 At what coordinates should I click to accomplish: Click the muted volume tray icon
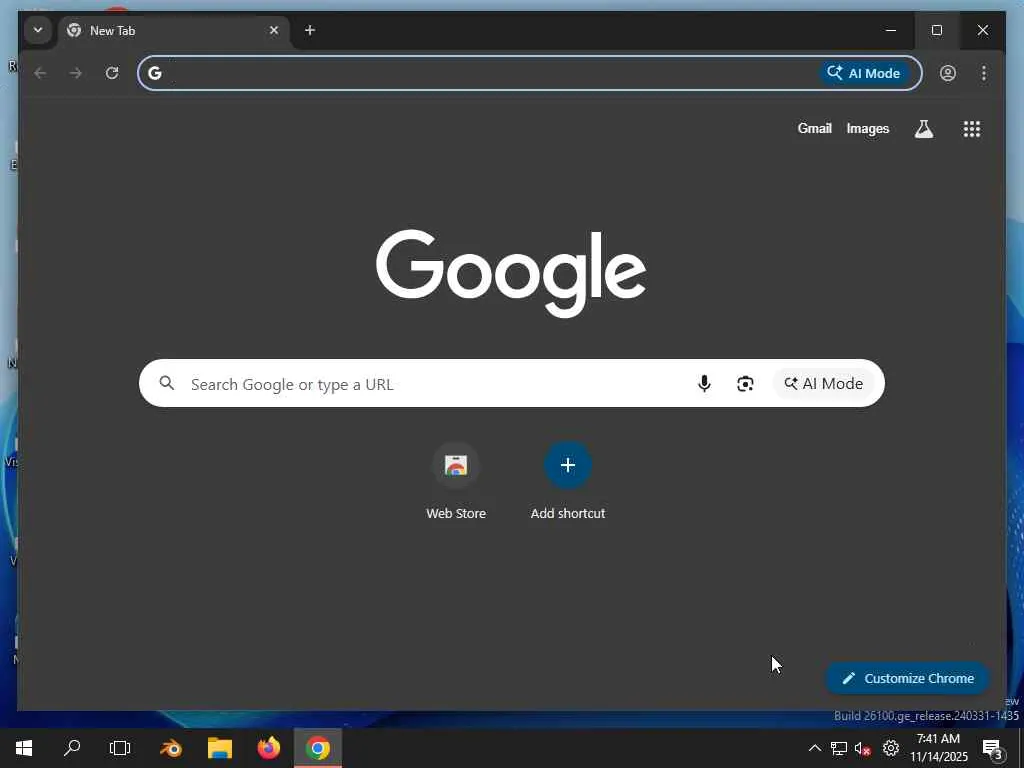[x=863, y=748]
